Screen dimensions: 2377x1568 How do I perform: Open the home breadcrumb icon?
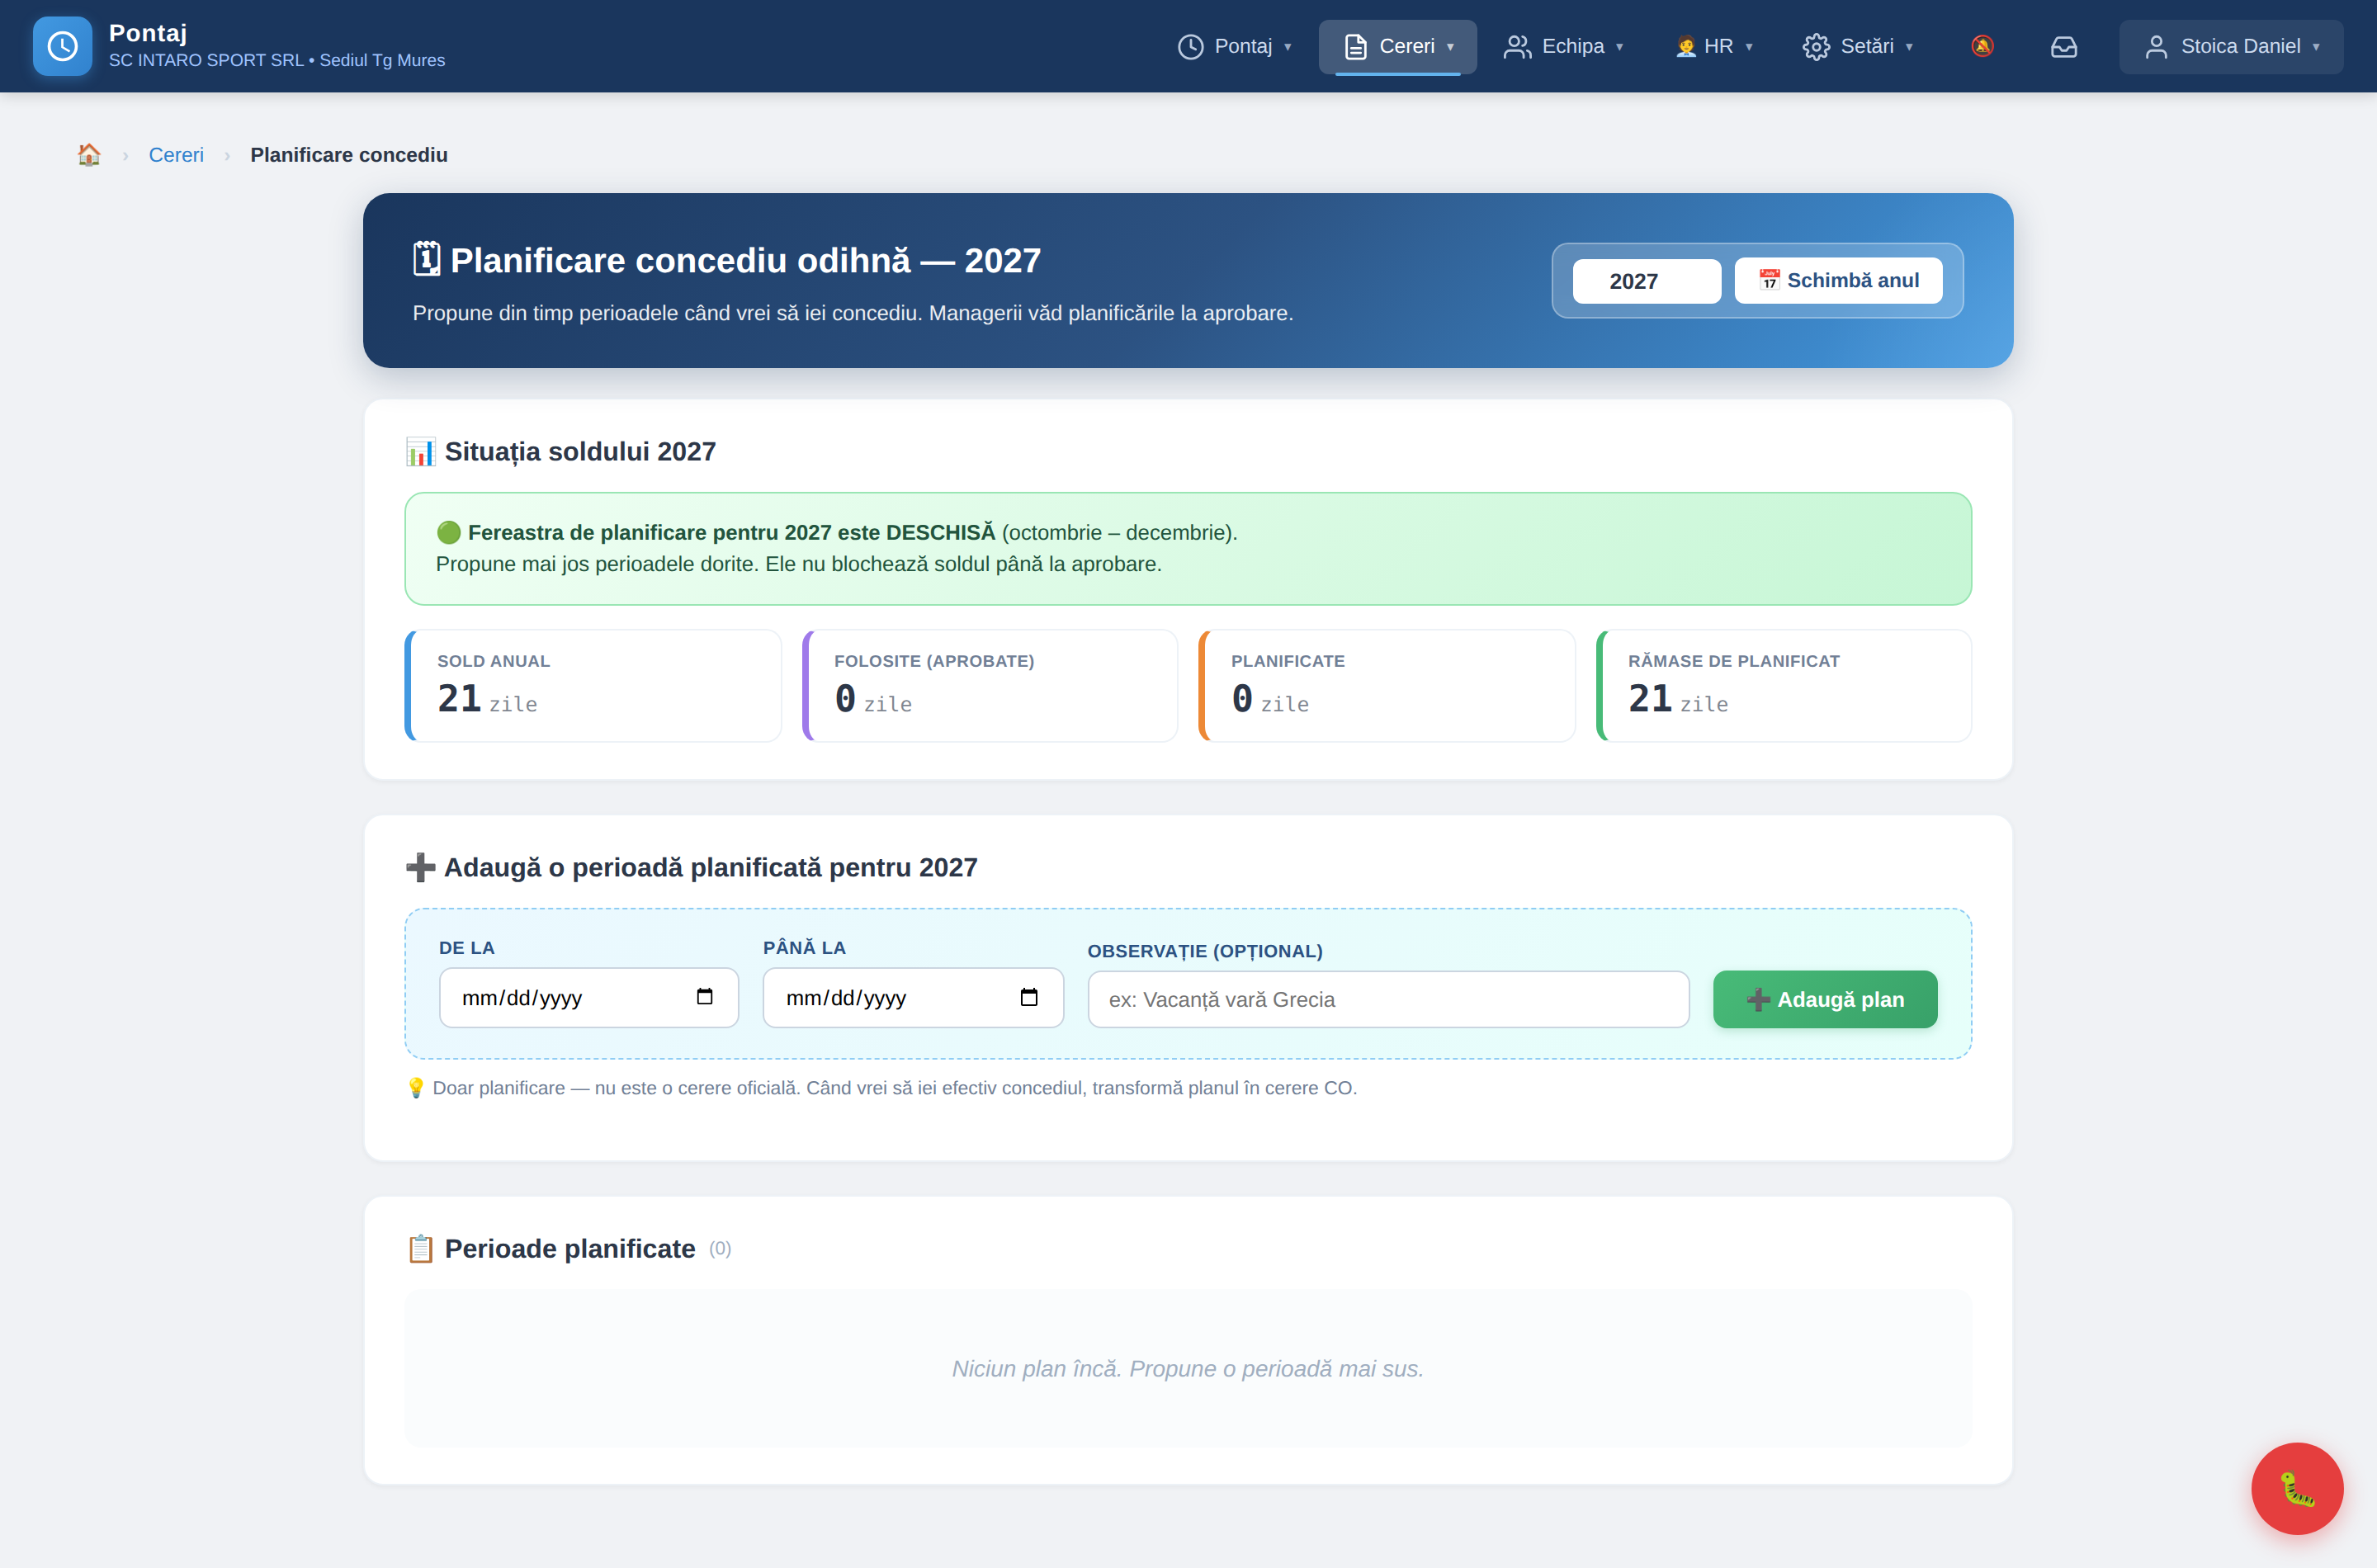tap(89, 155)
